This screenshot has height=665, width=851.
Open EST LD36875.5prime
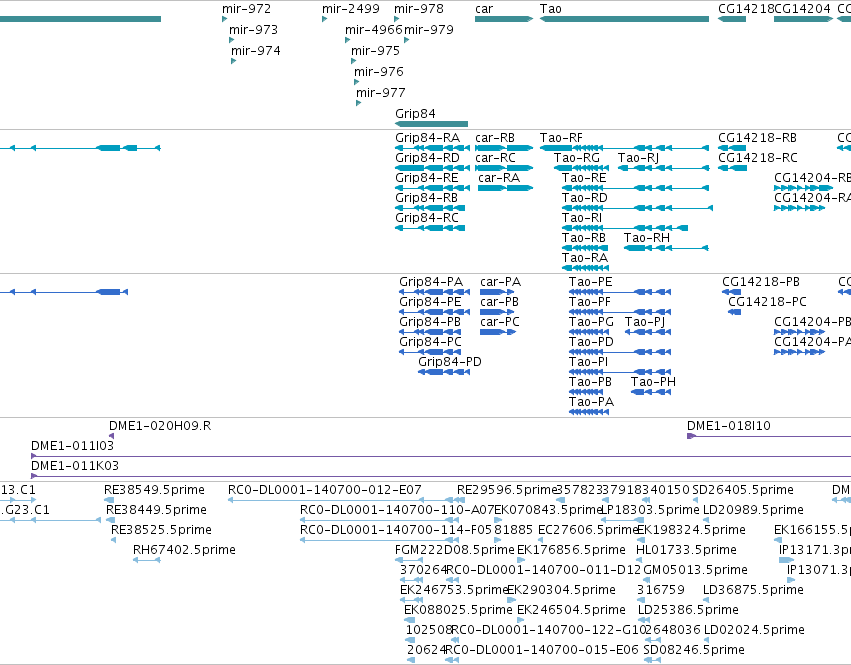[x=706, y=600]
